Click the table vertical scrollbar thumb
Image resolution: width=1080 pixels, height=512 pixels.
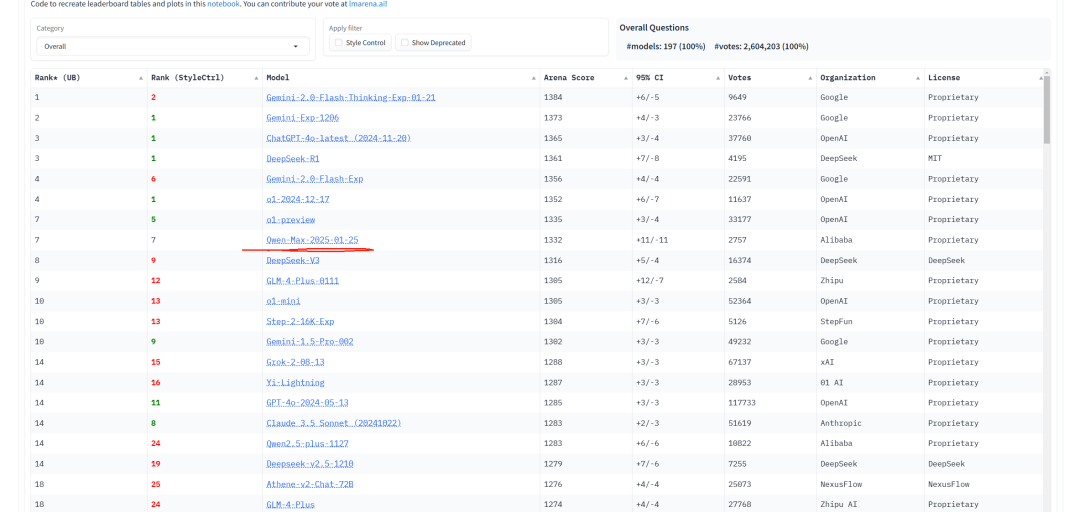(x=1047, y=109)
